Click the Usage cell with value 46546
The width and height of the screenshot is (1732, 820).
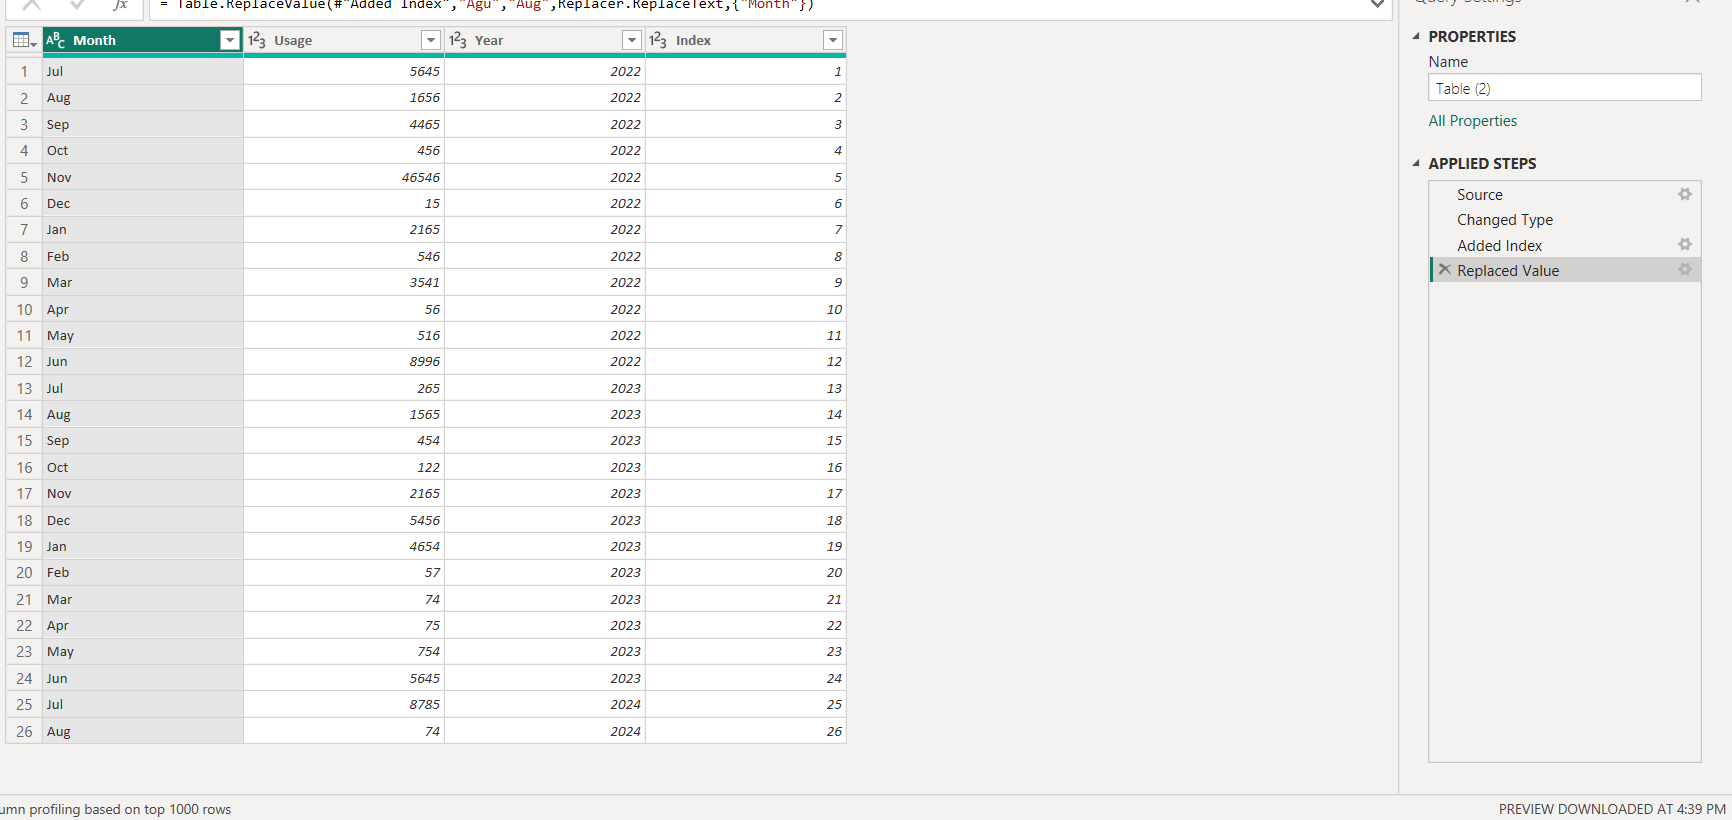coord(344,177)
